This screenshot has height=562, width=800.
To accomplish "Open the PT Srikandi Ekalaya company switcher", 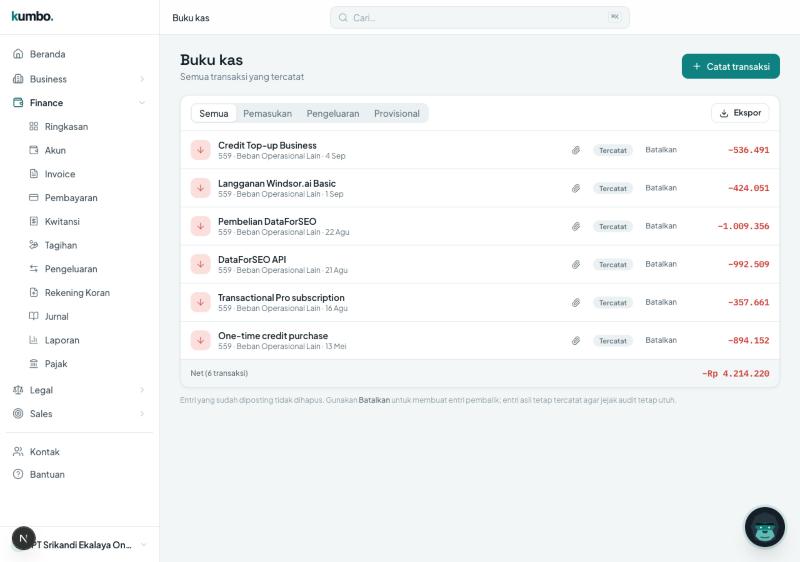I will 79,545.
